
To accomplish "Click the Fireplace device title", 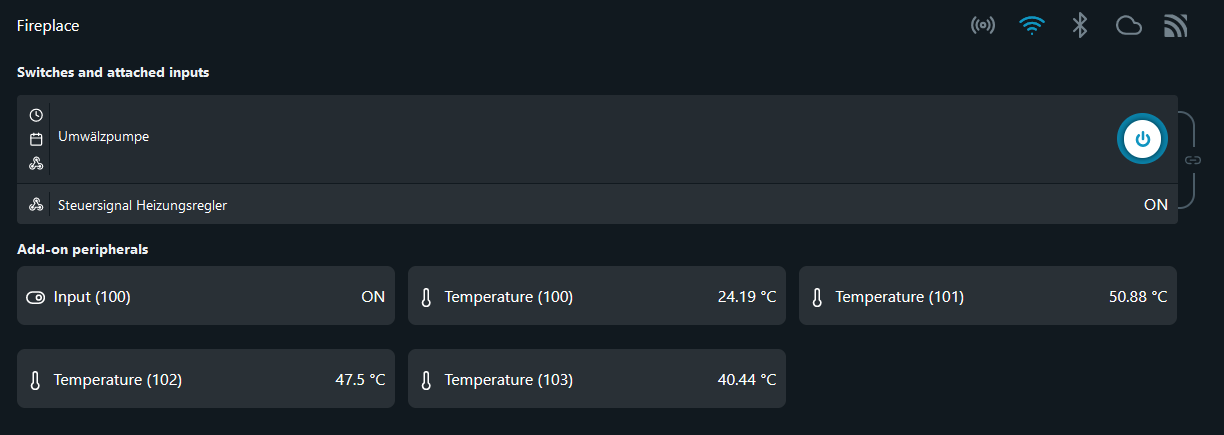I will (48, 26).
